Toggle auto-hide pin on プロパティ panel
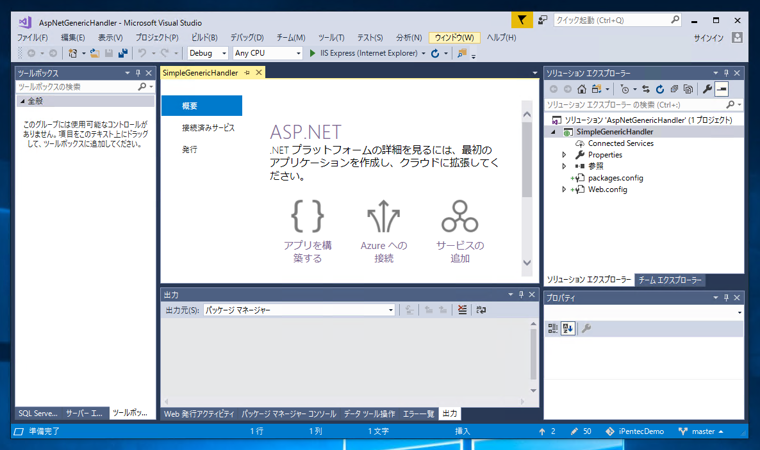 point(726,298)
